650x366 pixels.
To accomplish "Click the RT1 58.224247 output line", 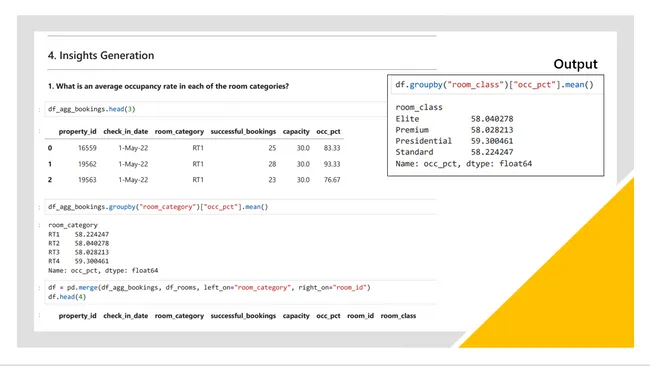I will [x=78, y=234].
